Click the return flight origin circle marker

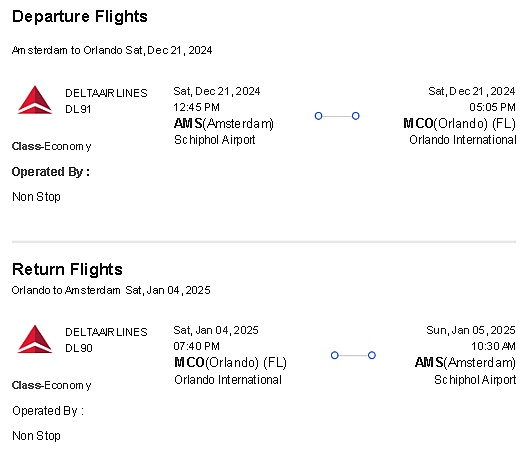coord(335,355)
